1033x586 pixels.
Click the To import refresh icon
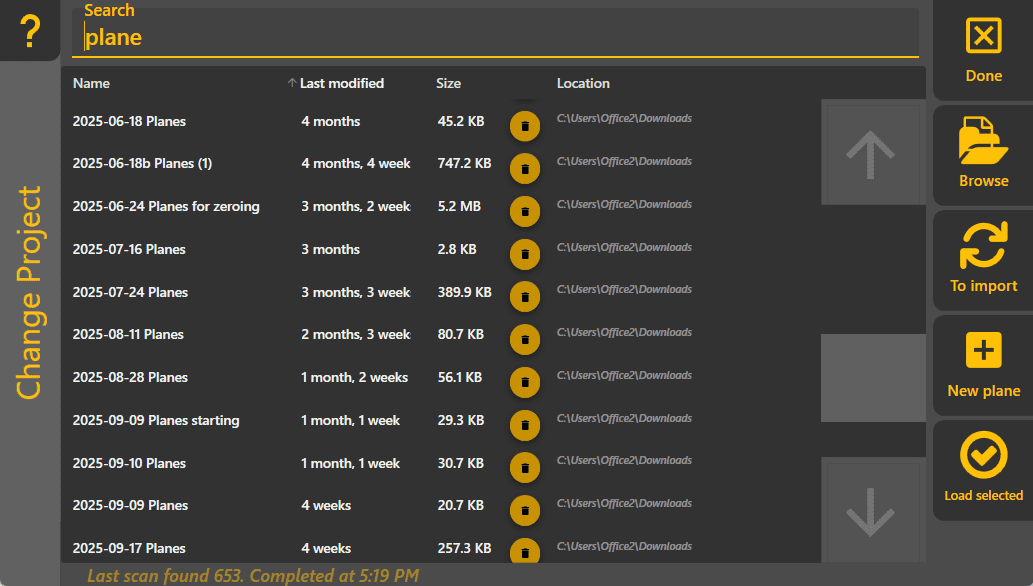[x=983, y=258]
